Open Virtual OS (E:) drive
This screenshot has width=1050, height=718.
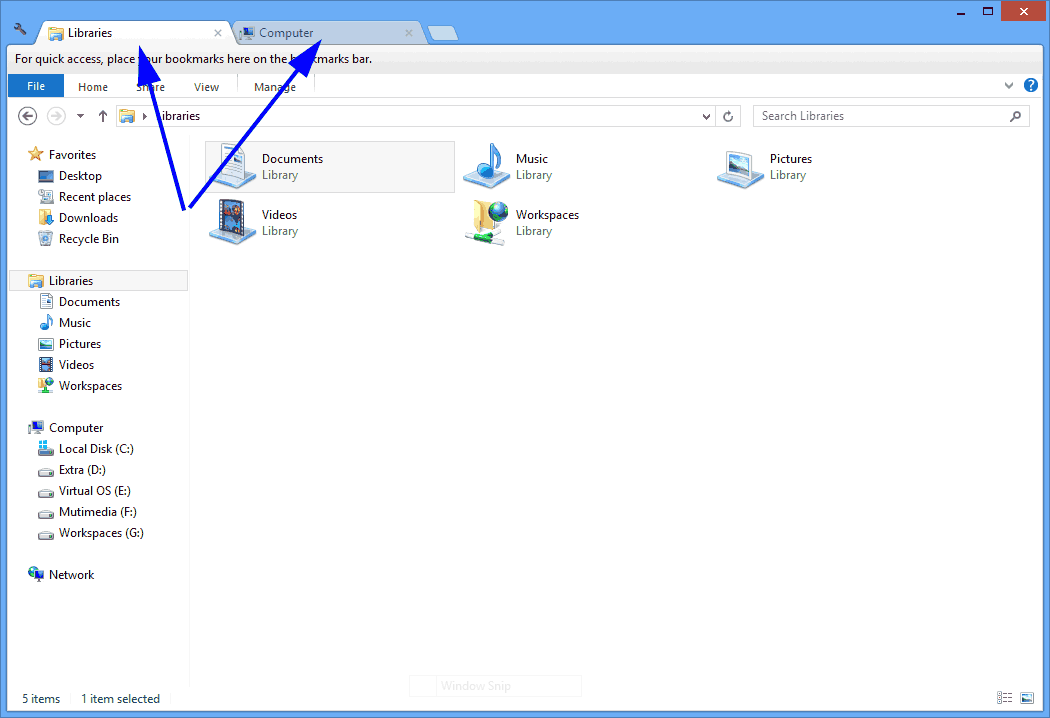94,491
